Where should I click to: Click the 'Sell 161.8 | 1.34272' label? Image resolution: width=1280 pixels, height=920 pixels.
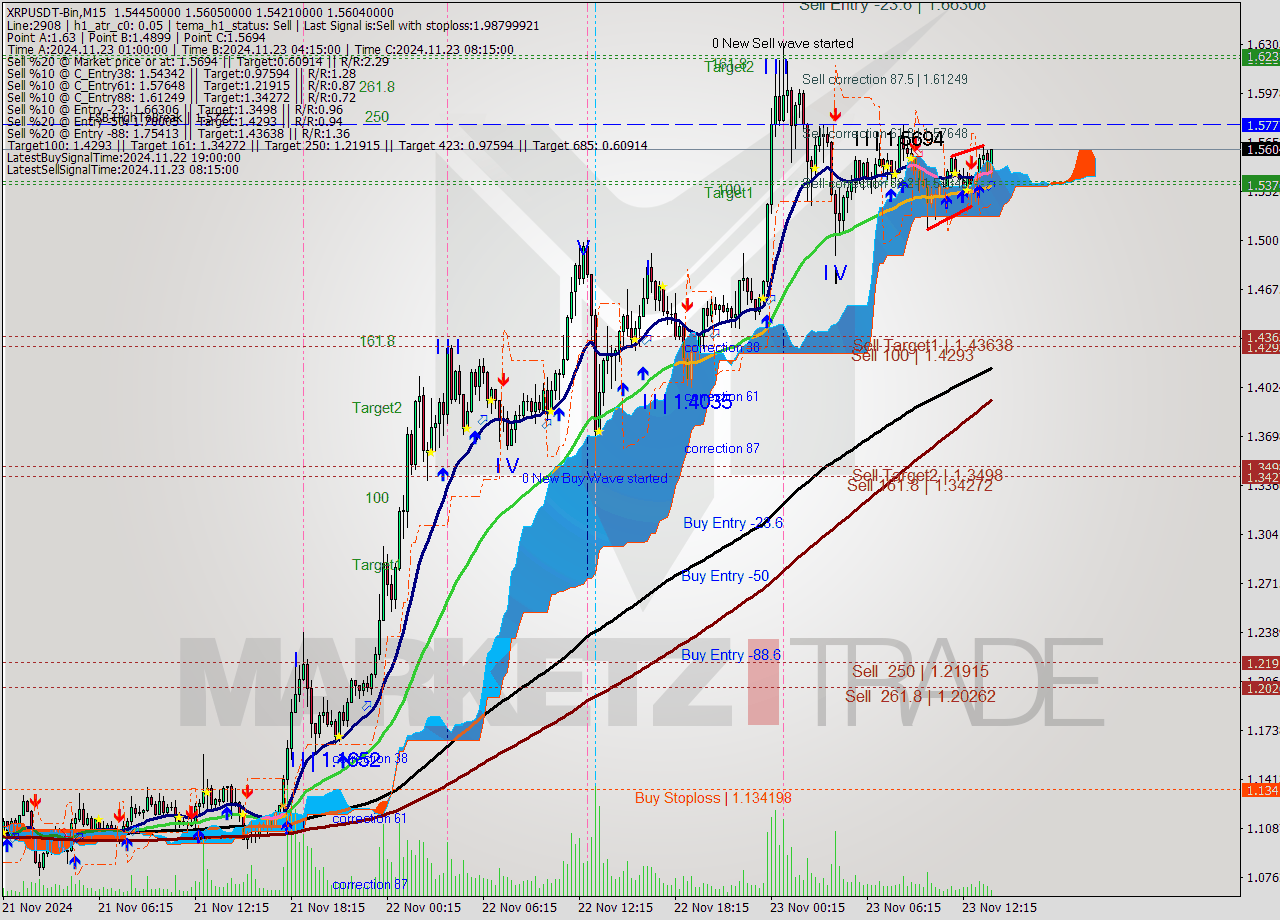point(920,485)
